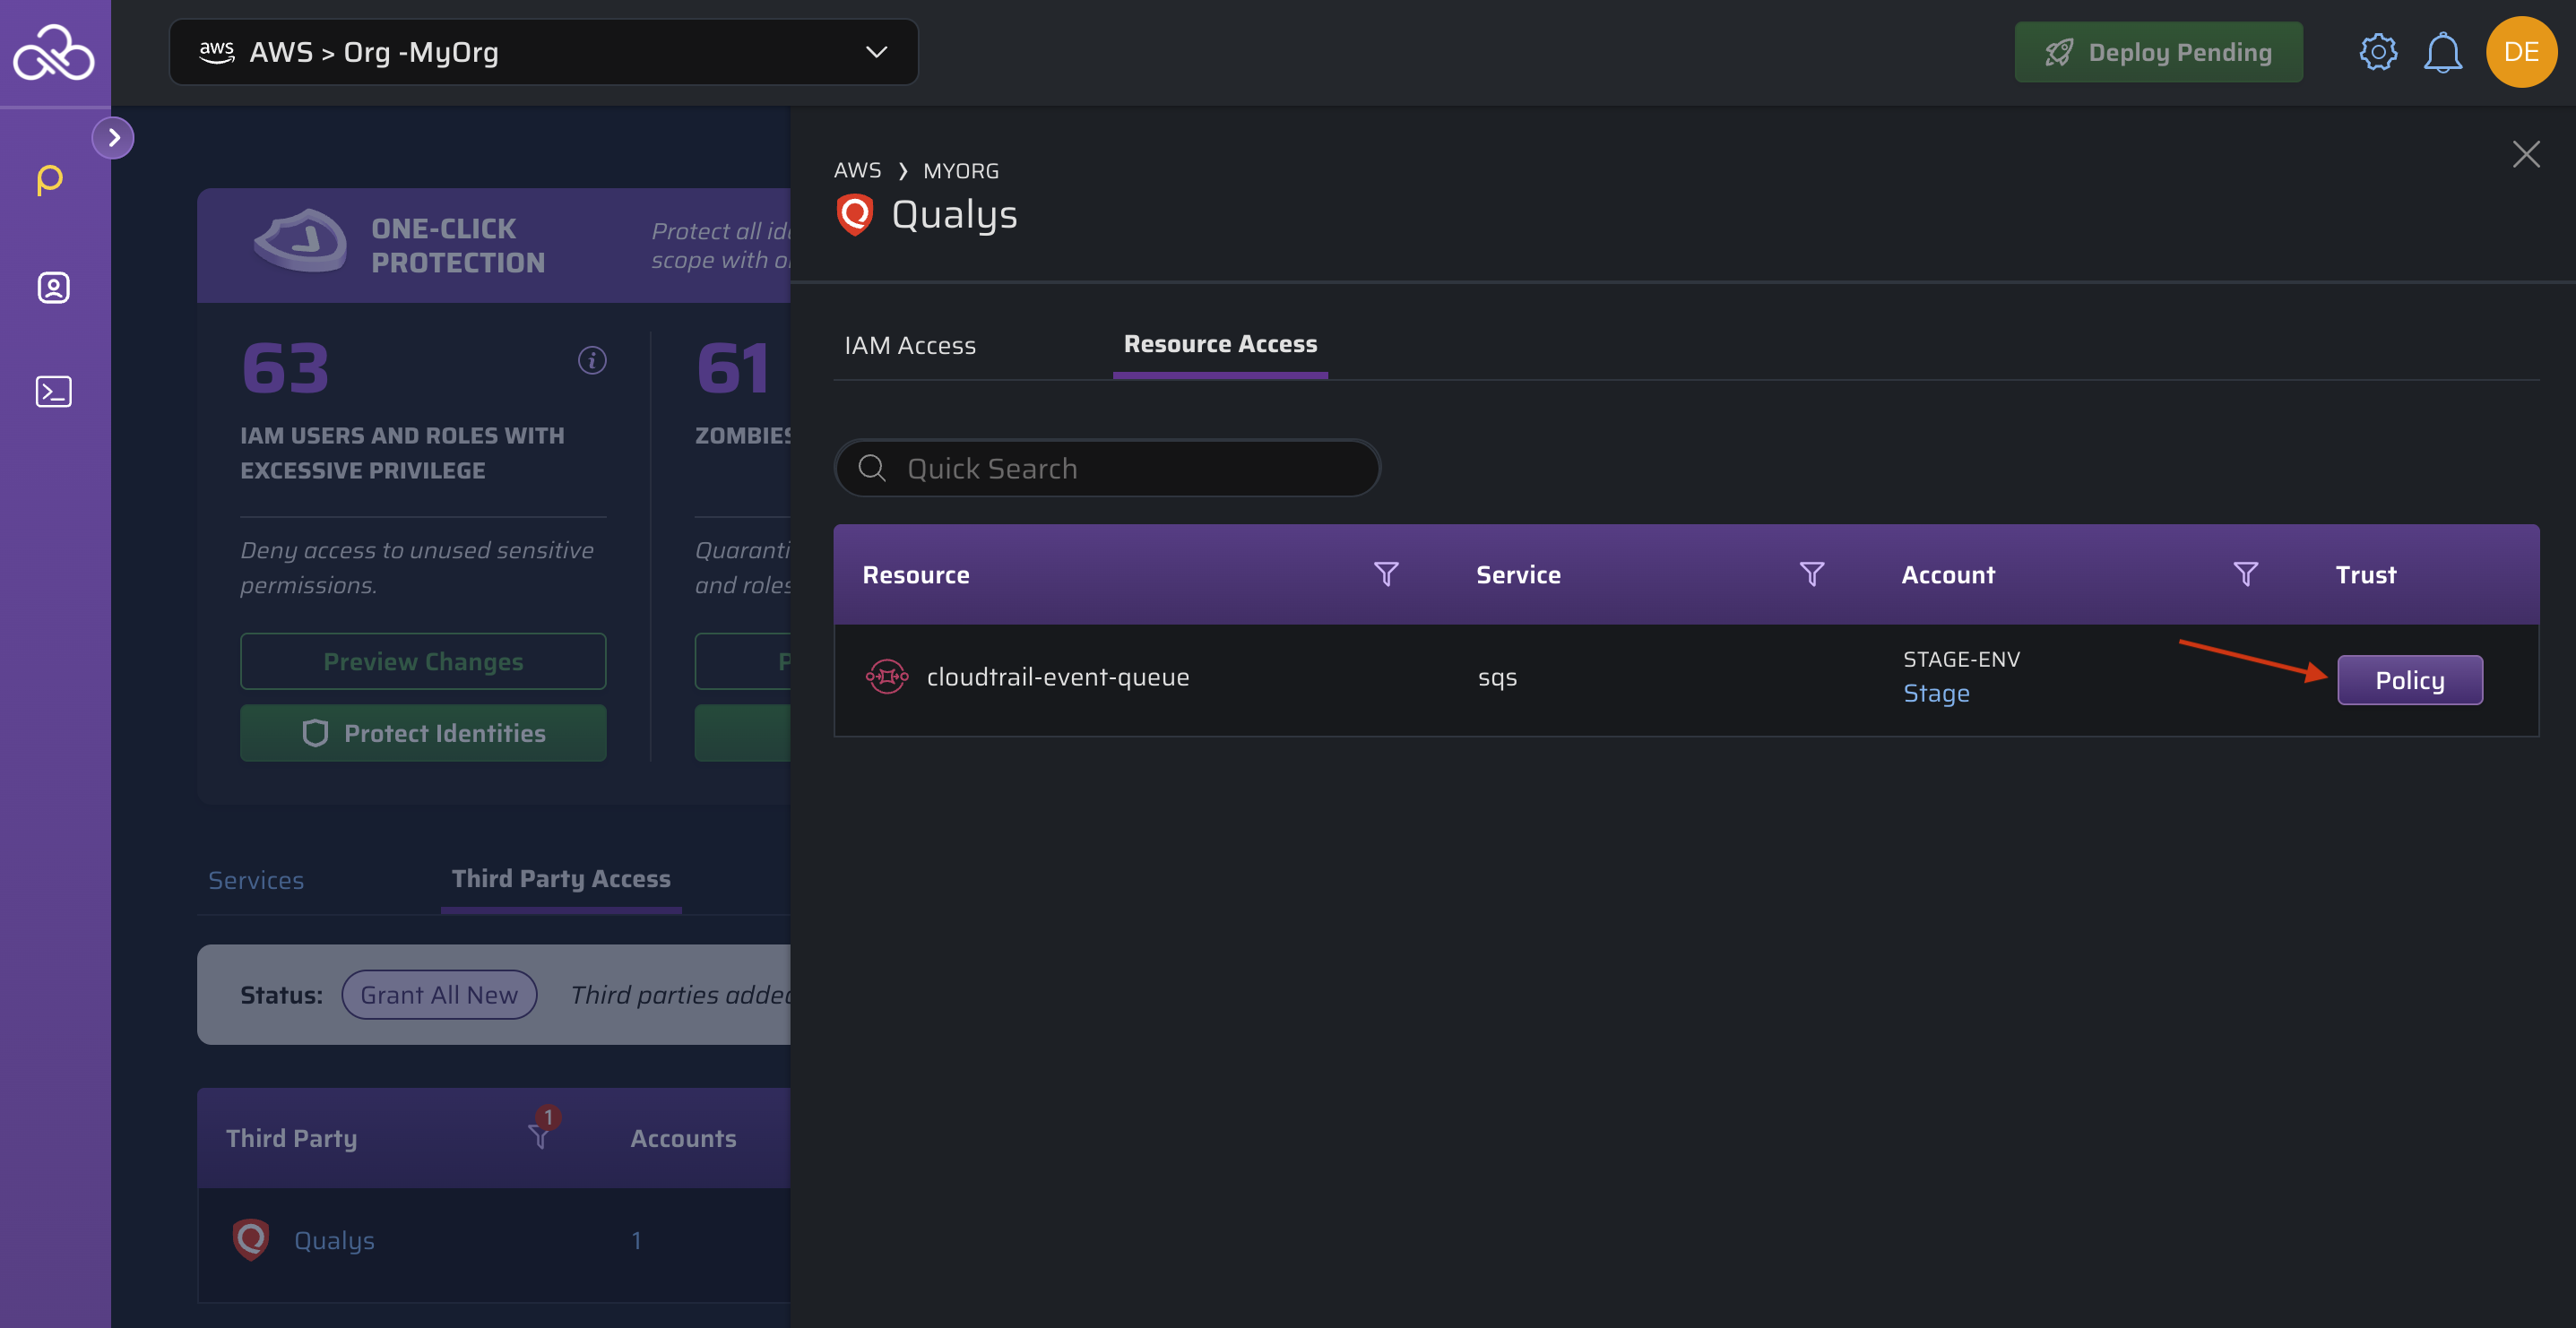Screen dimensions: 2576x1328
Task: Click the Grant All New status pill
Action: coord(439,995)
